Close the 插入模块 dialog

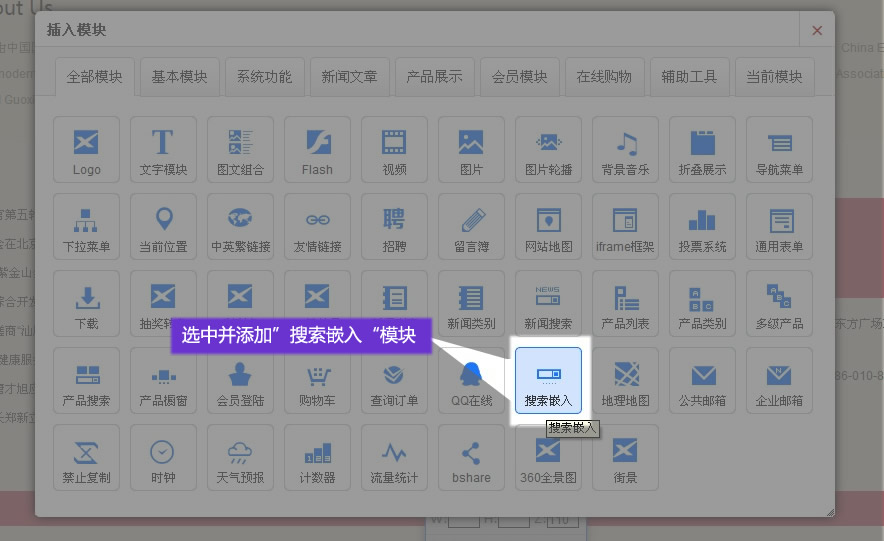tap(817, 30)
